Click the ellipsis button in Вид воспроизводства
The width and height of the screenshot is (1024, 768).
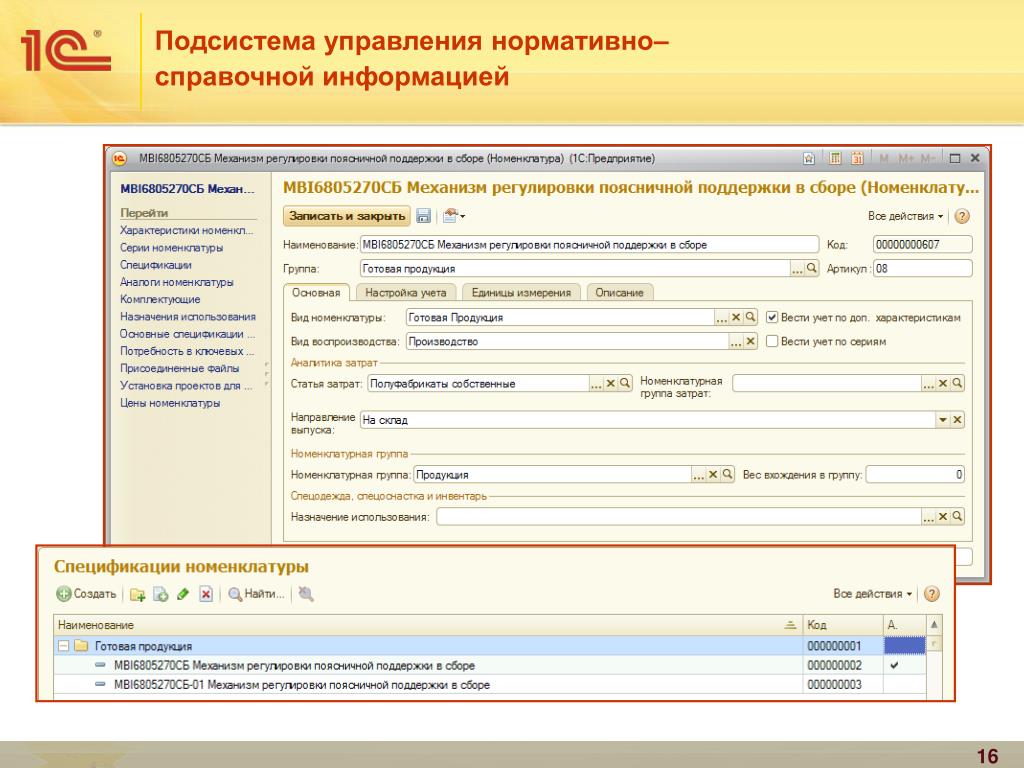point(736,342)
